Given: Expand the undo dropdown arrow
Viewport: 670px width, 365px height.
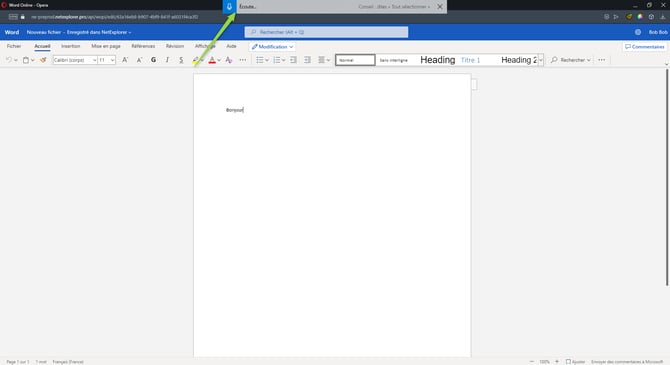Looking at the screenshot, I should [16, 60].
